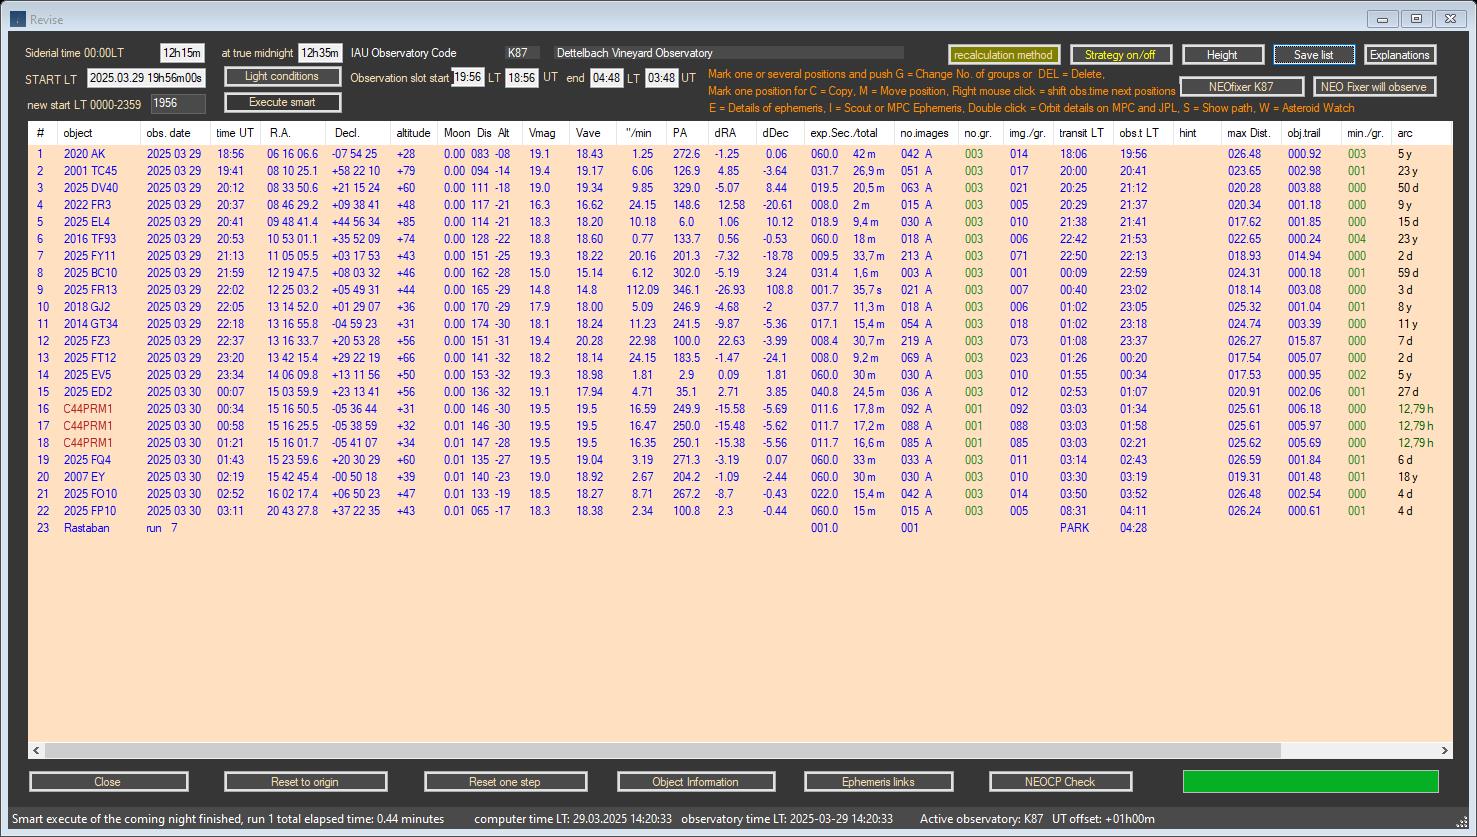The width and height of the screenshot is (1477, 837).
Task: Open the Height button
Action: (x=1222, y=55)
